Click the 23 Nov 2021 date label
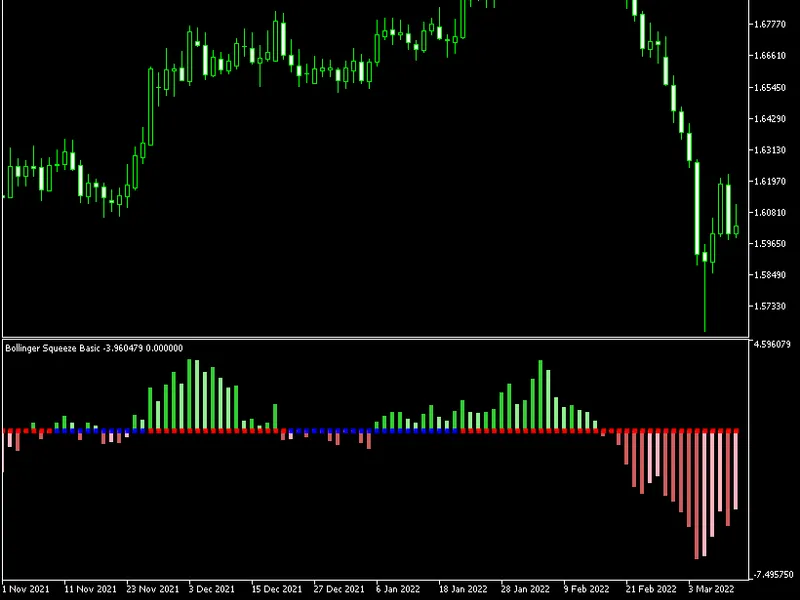The height and width of the screenshot is (600, 800). point(153,589)
